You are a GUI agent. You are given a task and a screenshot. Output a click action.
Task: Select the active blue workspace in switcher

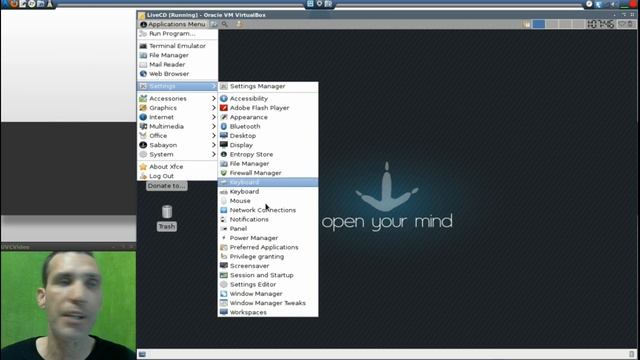539,24
